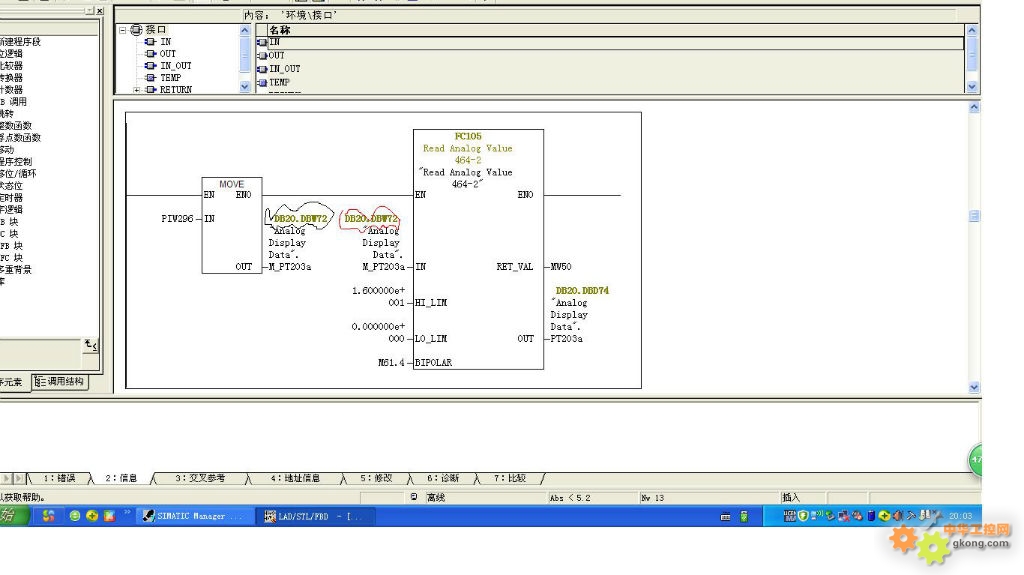Click the small icon below the elements list
The image size is (1024, 575).
click(90, 344)
